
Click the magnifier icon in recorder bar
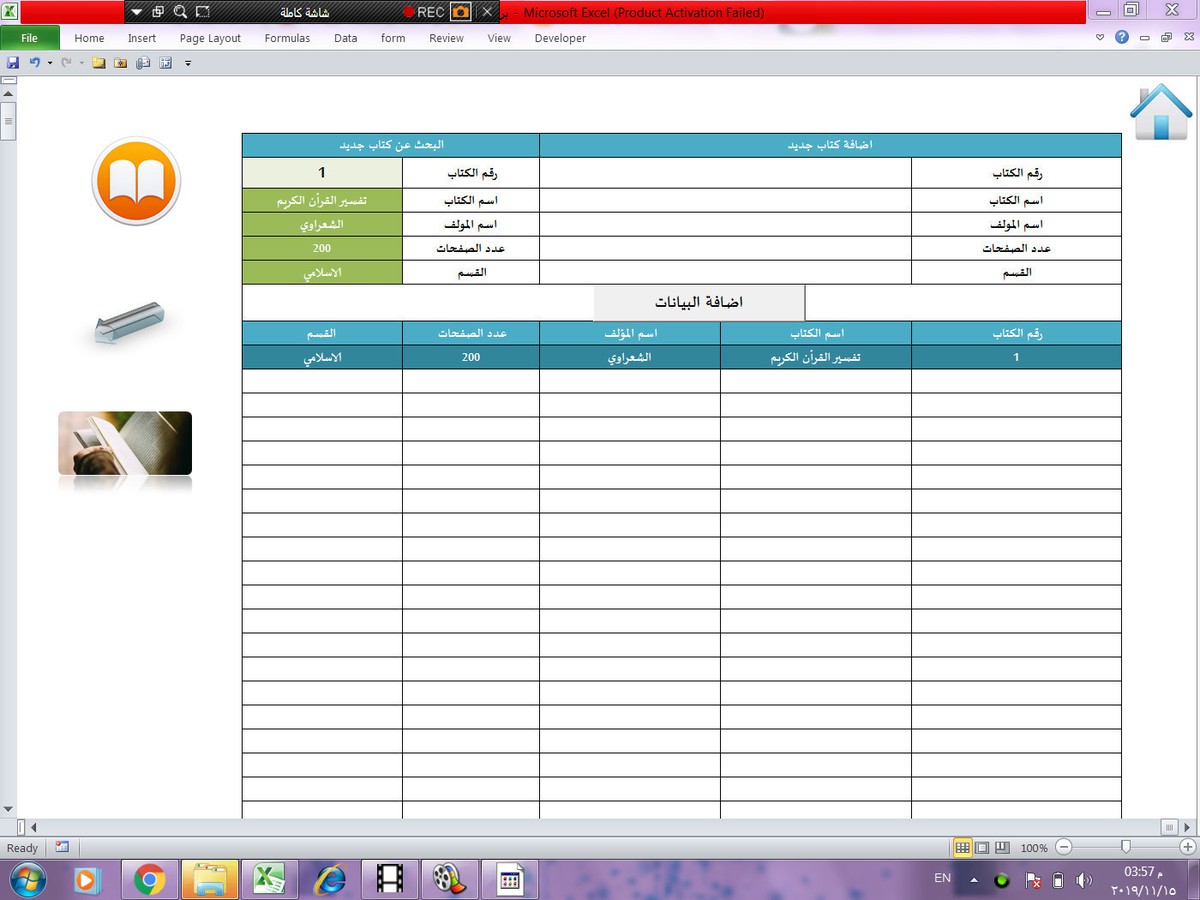pos(180,12)
